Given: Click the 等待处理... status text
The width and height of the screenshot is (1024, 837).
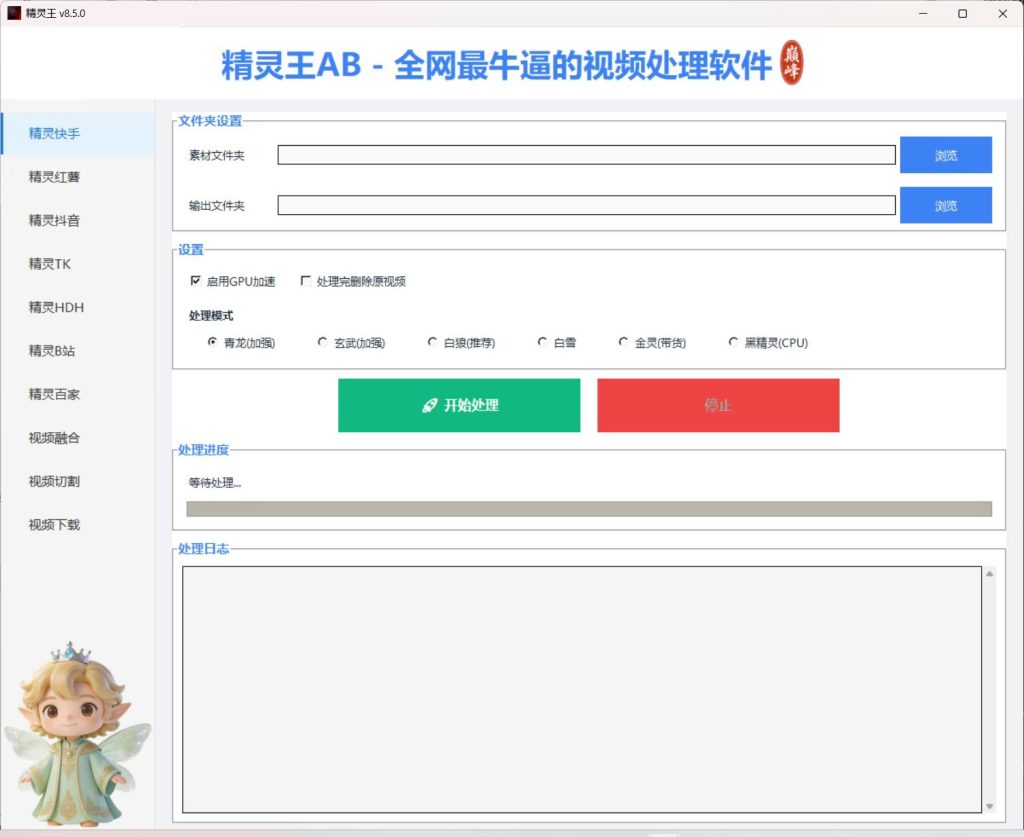Looking at the screenshot, I should 215,483.
